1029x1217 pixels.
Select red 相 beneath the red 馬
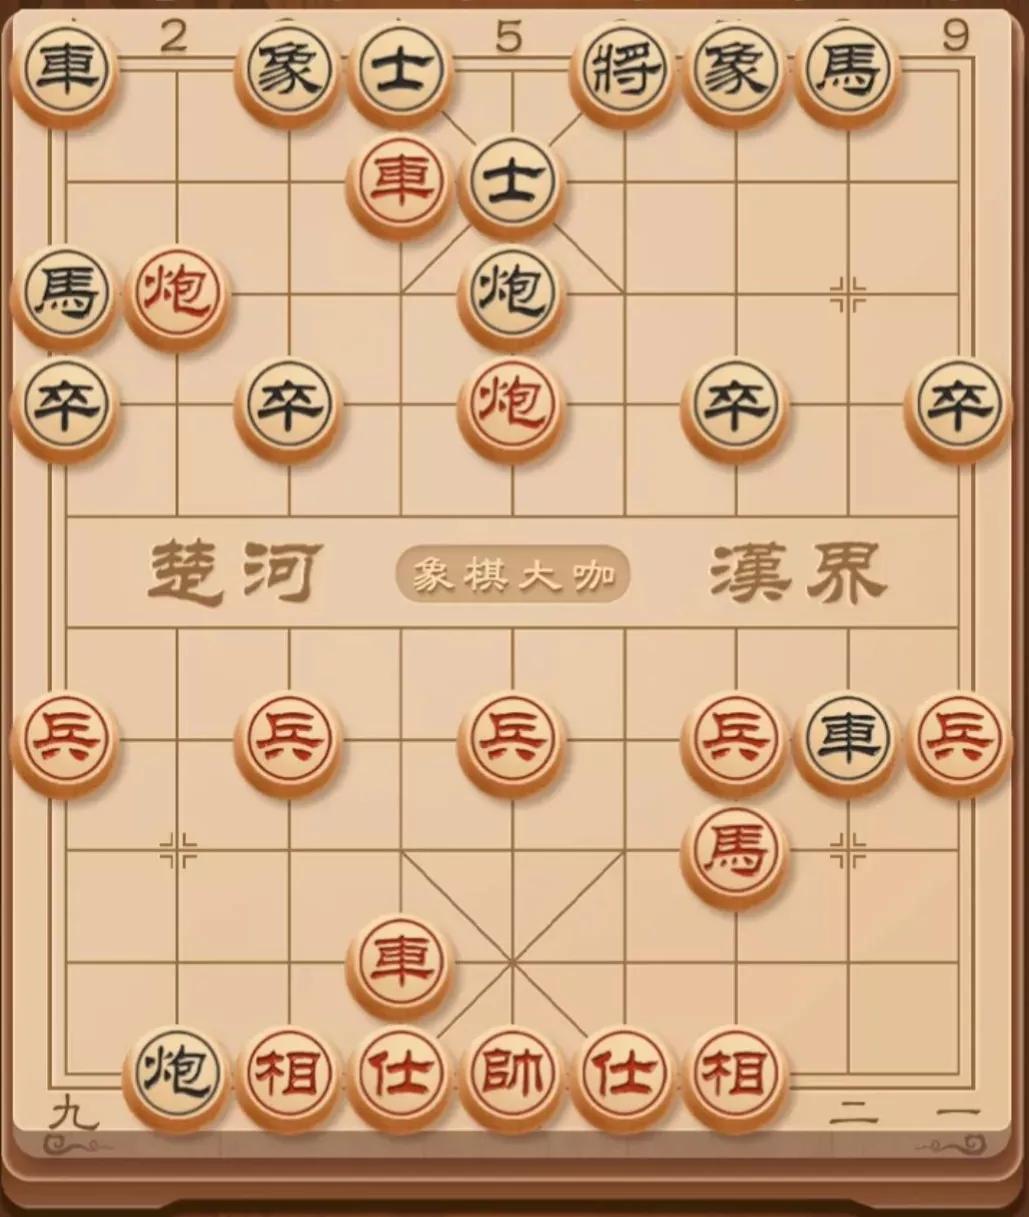[736, 1075]
